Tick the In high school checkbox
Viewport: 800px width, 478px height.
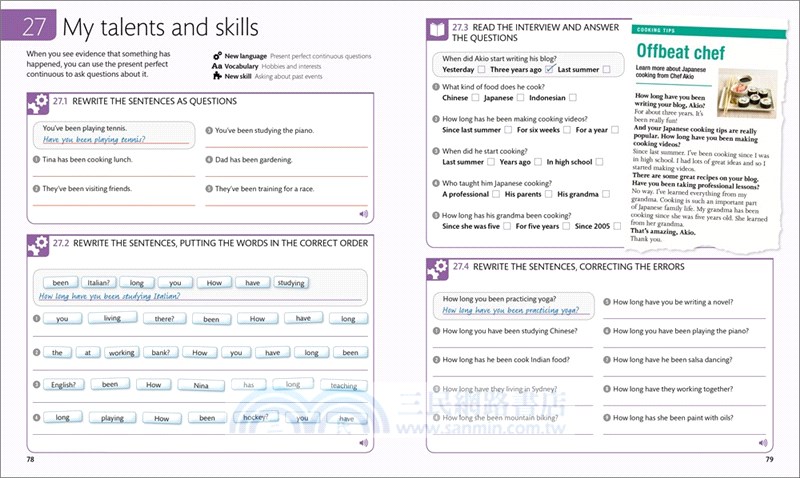[599, 162]
